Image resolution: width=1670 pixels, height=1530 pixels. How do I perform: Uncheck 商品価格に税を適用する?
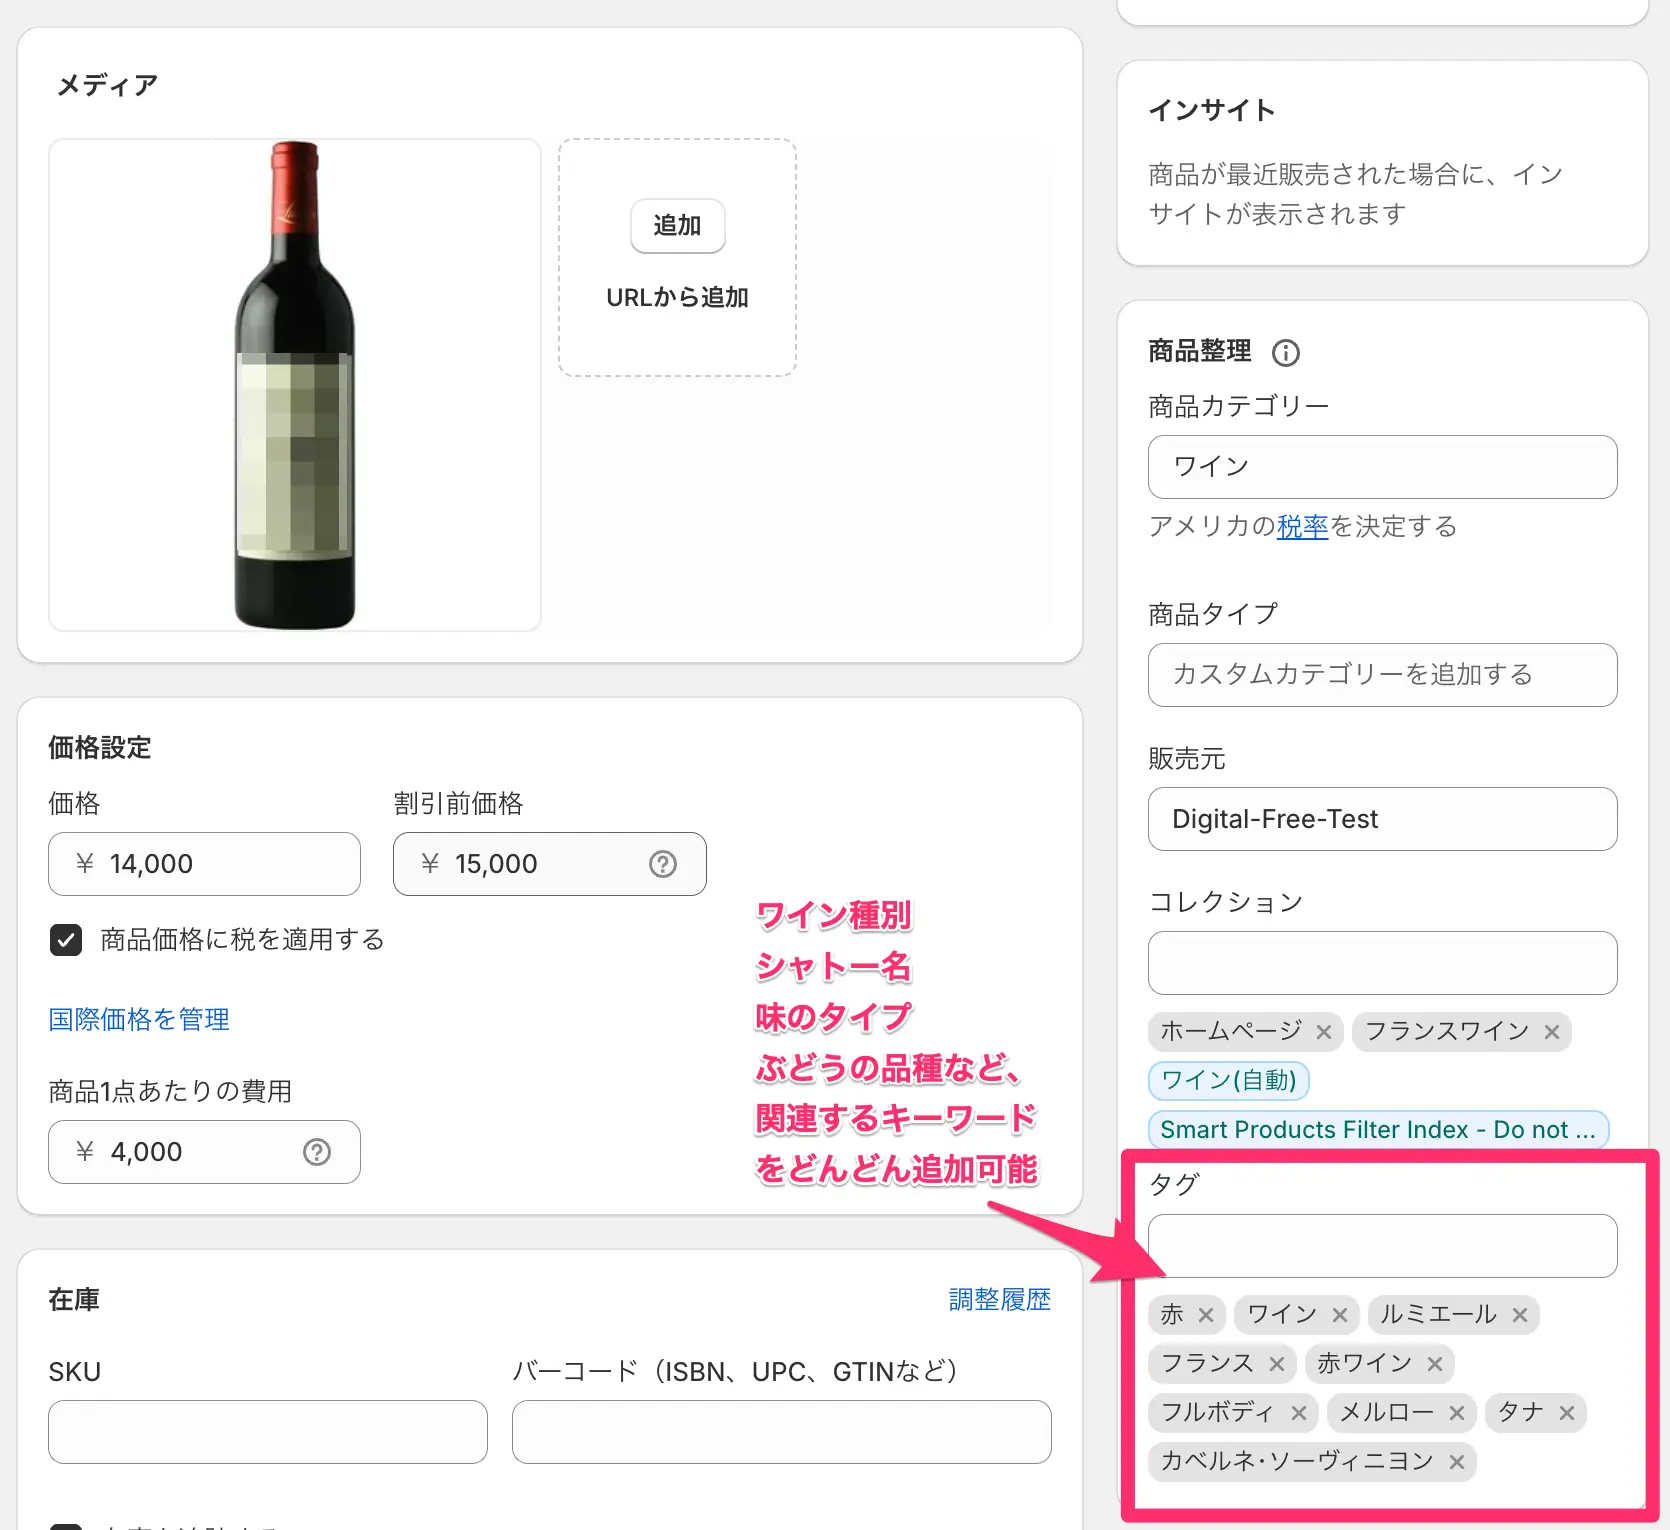pos(65,939)
